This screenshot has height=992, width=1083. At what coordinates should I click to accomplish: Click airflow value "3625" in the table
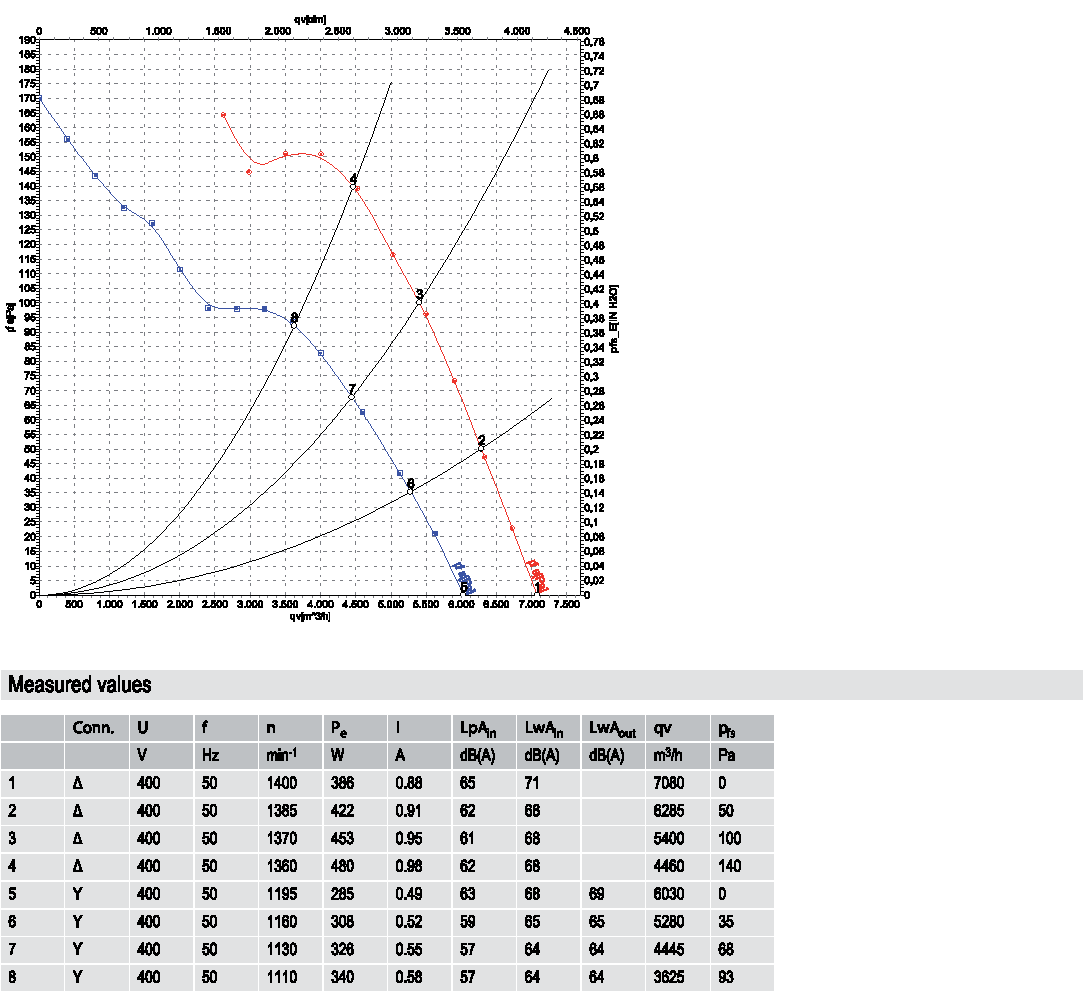pos(669,977)
